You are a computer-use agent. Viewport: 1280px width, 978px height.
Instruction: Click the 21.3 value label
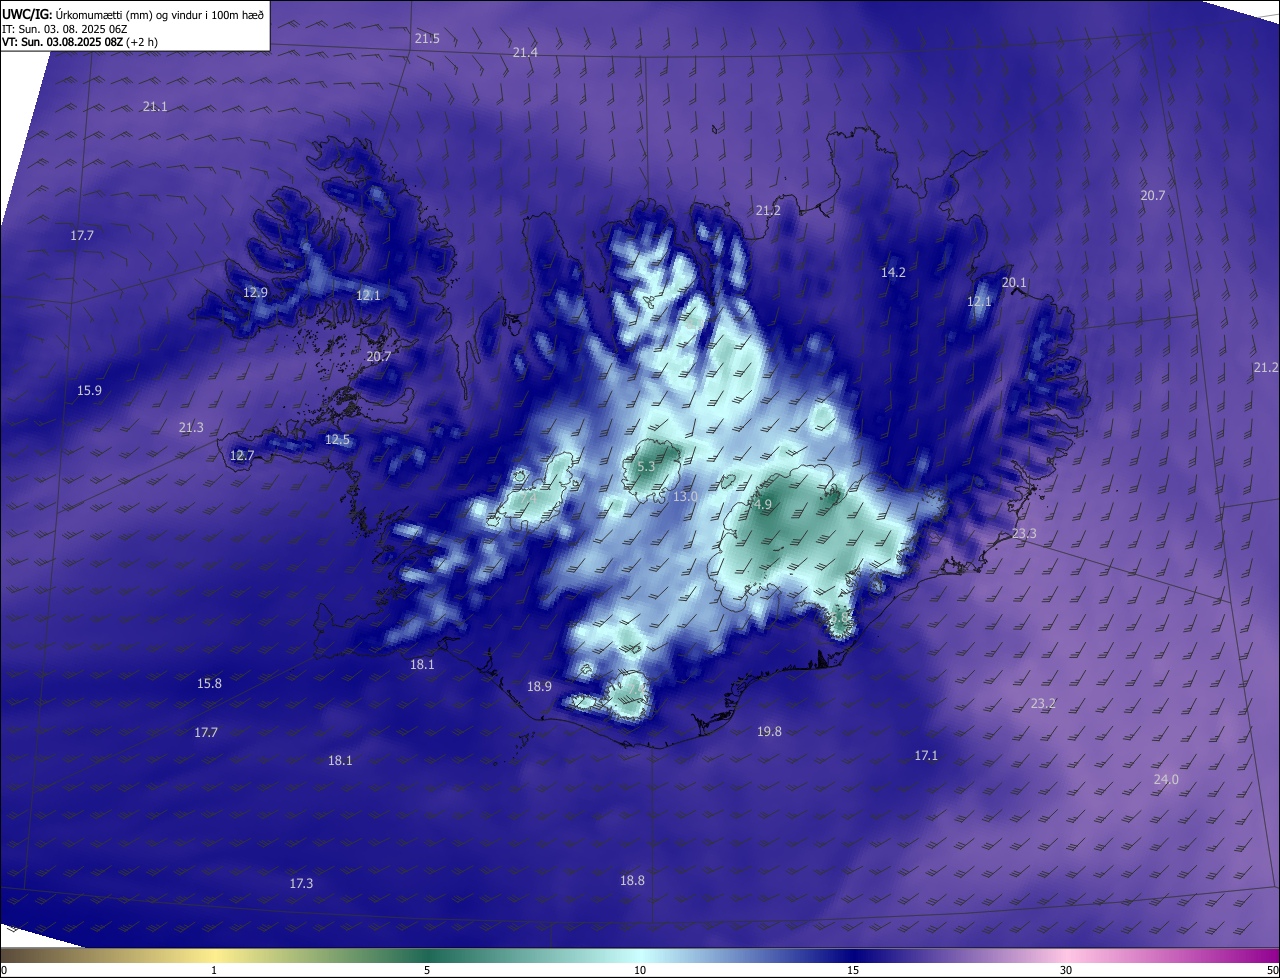[x=191, y=427]
